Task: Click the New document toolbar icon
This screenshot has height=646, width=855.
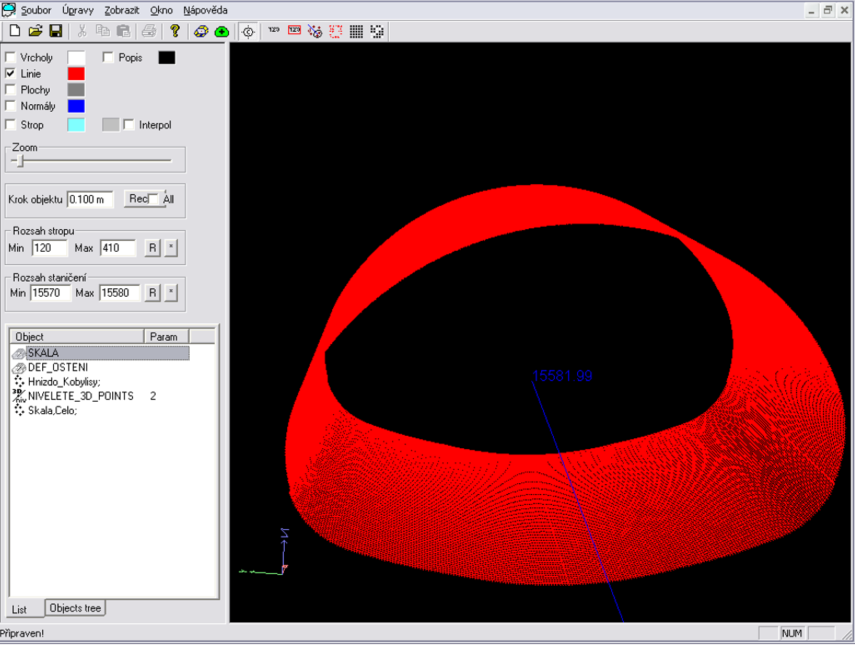Action: (x=14, y=31)
